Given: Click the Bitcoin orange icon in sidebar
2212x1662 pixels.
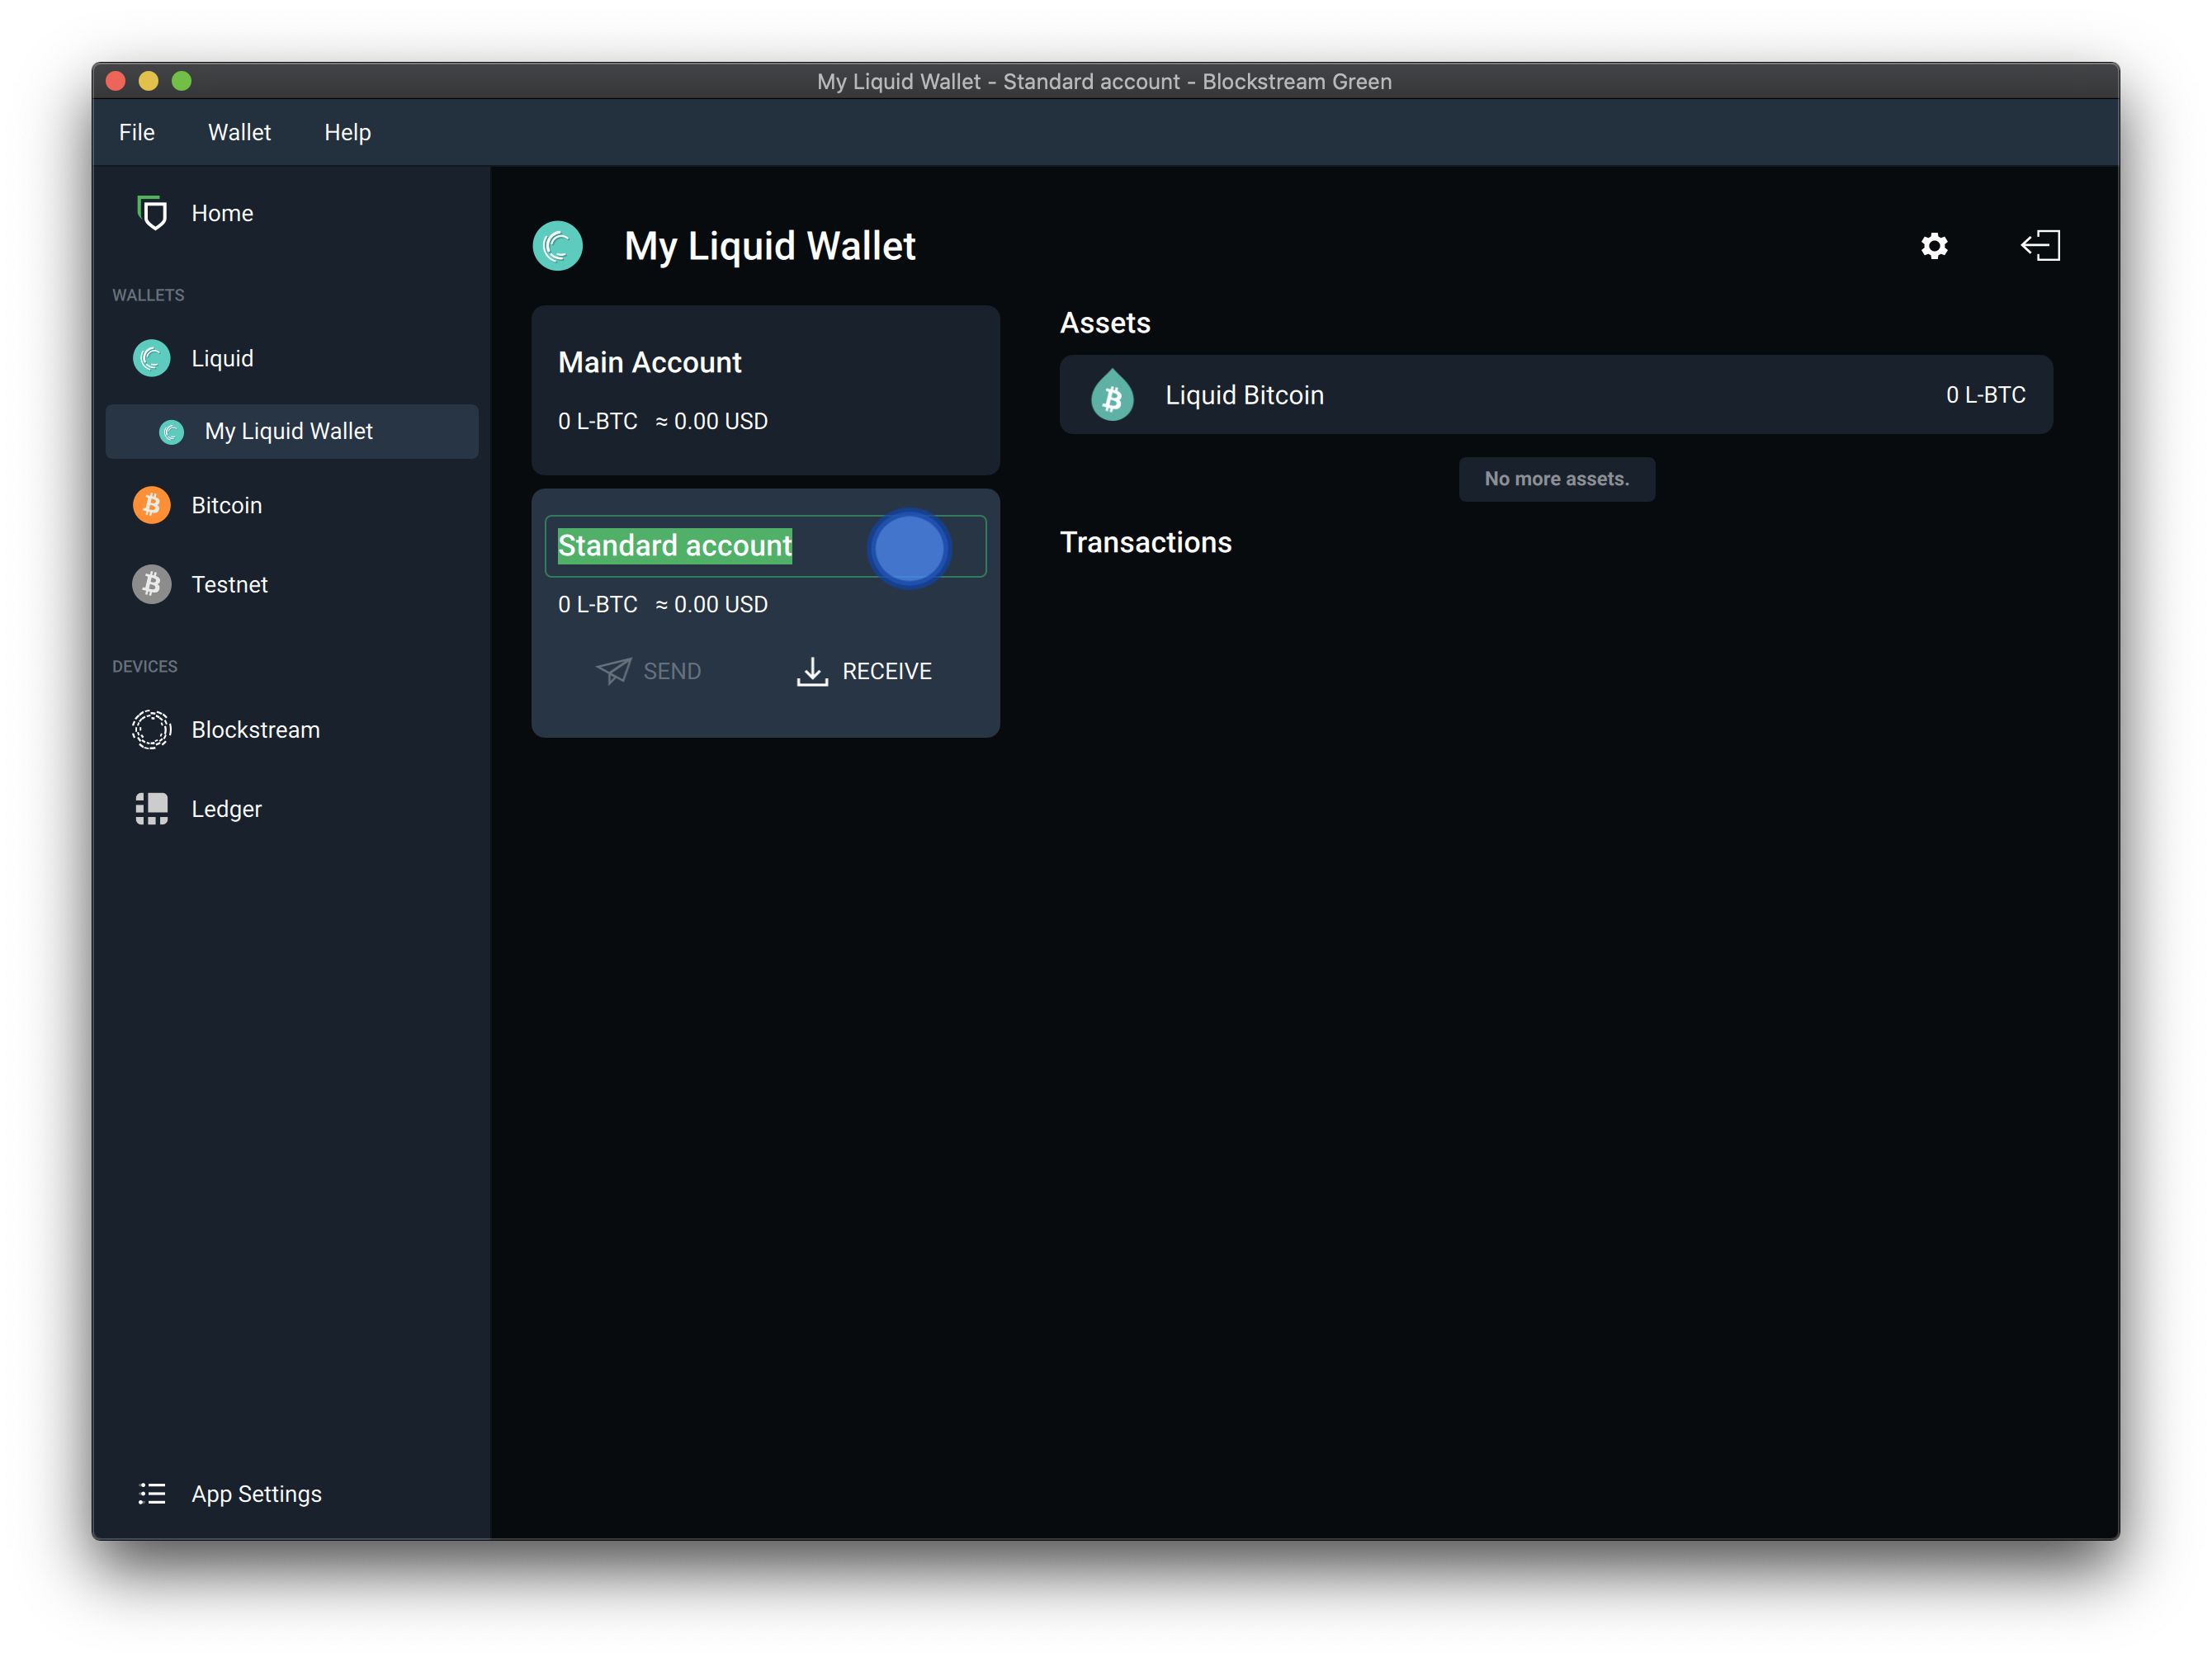Looking at the screenshot, I should [152, 505].
